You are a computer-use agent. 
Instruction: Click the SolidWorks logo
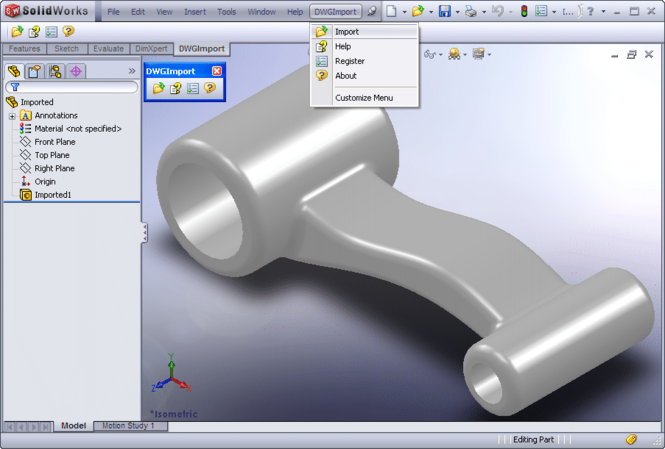click(x=47, y=11)
